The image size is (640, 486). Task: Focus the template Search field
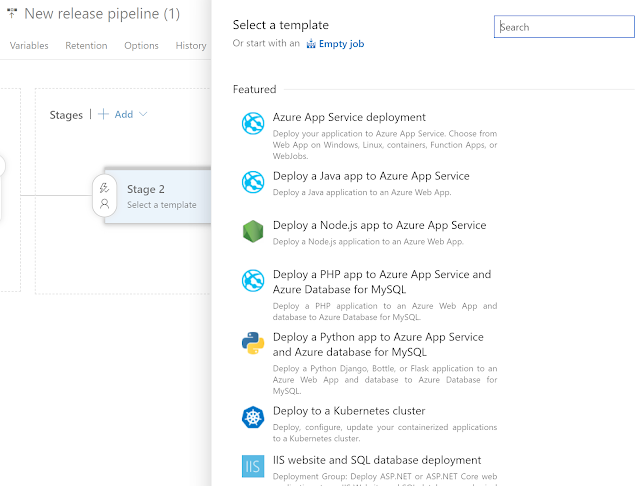click(564, 27)
